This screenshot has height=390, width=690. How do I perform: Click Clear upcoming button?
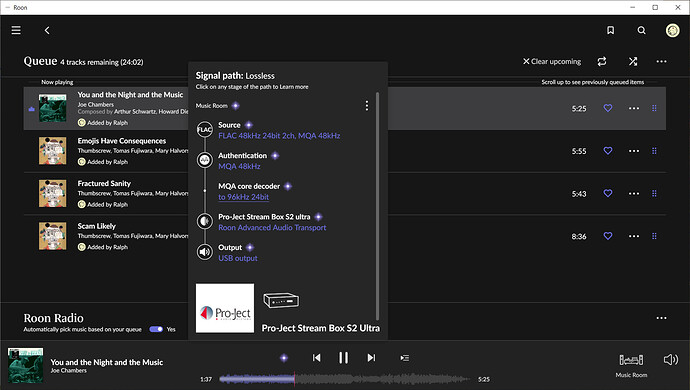point(552,61)
